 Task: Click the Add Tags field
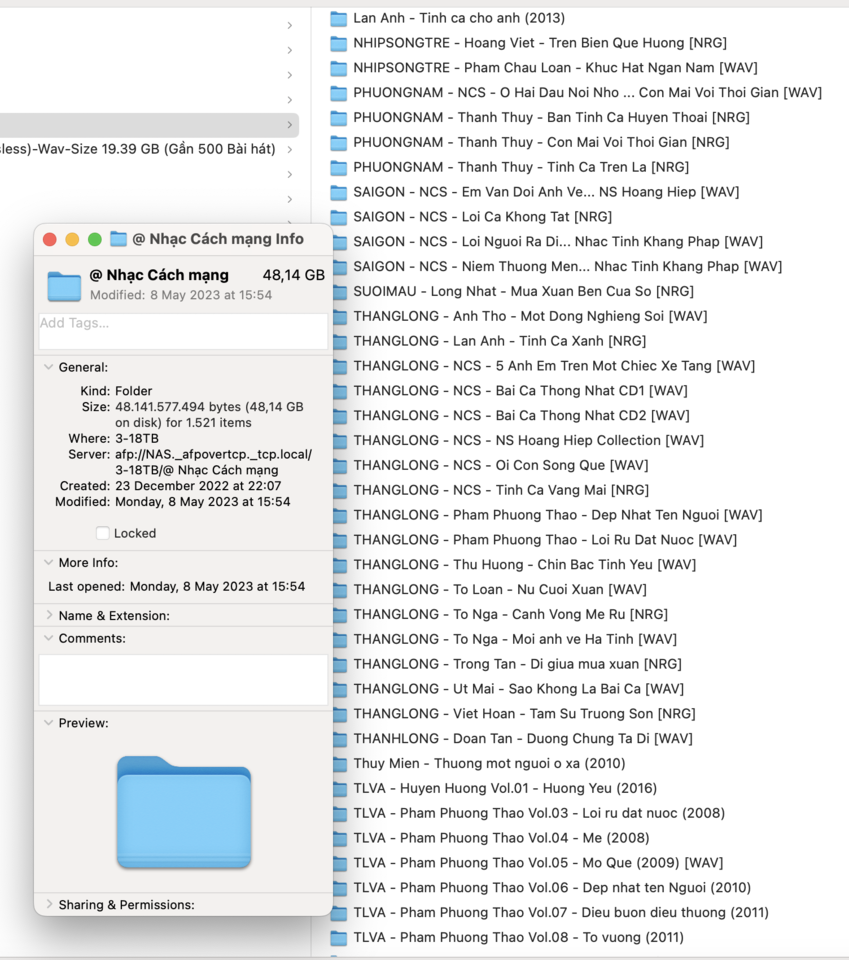click(x=183, y=331)
